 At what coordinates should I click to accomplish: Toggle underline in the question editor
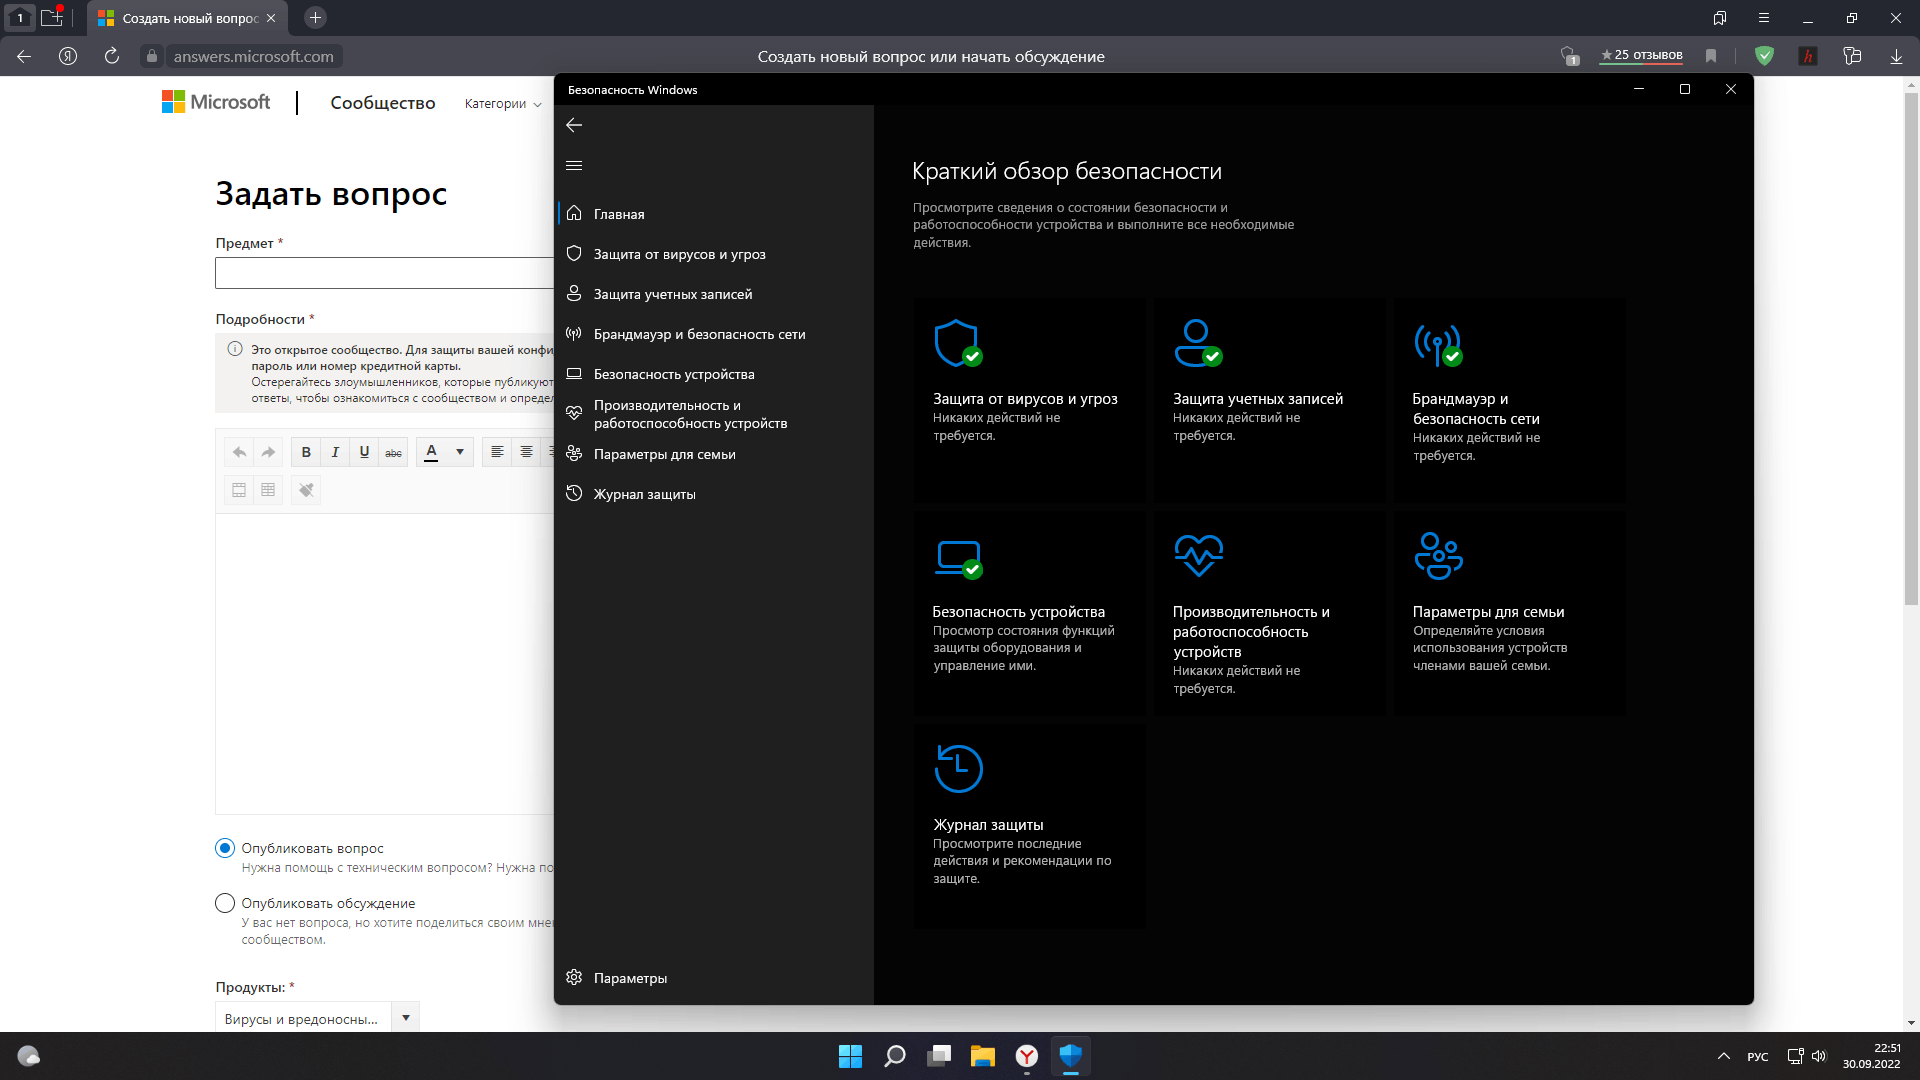(x=364, y=452)
